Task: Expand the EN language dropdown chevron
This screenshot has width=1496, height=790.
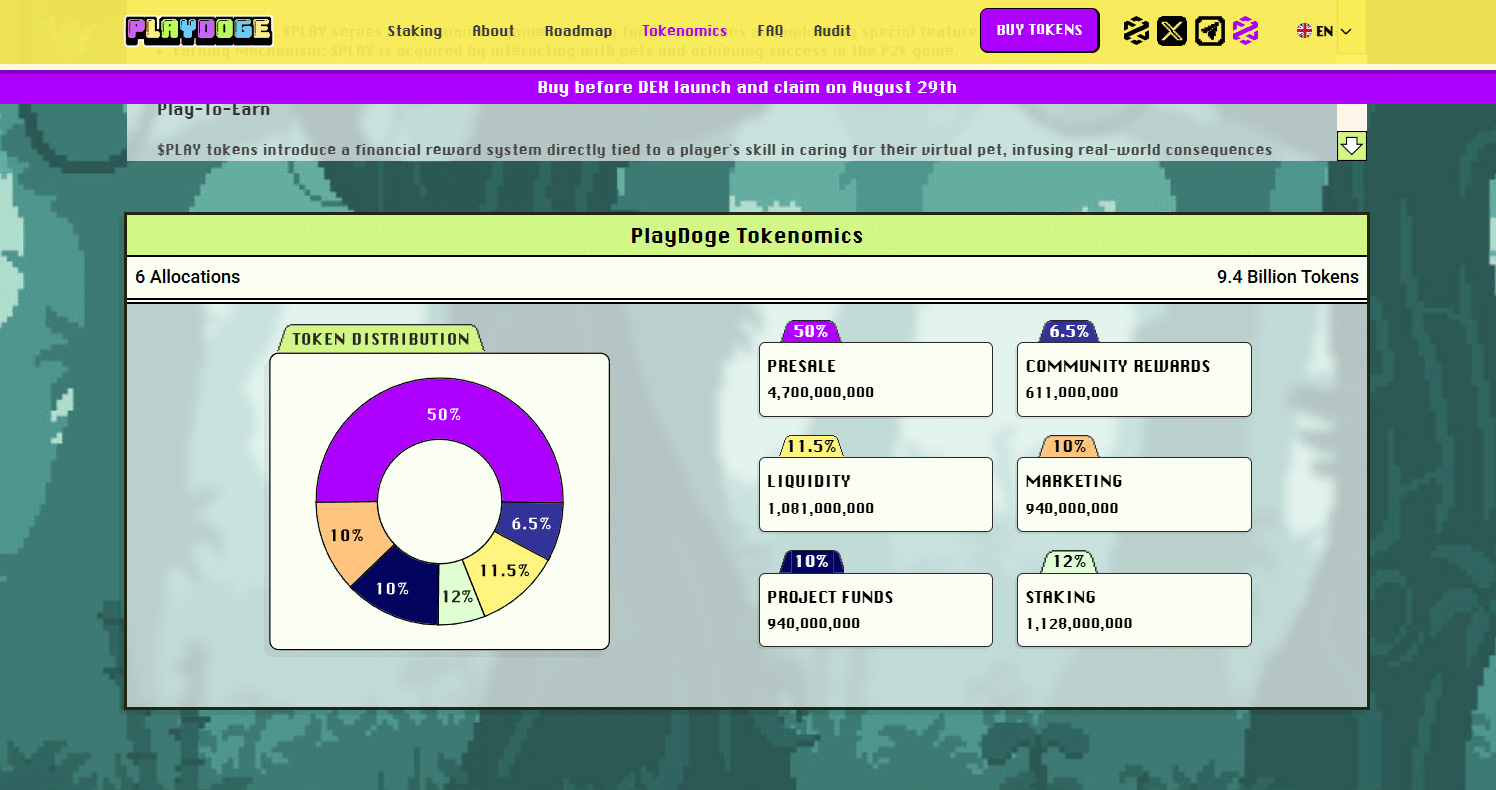Action: point(1346,31)
